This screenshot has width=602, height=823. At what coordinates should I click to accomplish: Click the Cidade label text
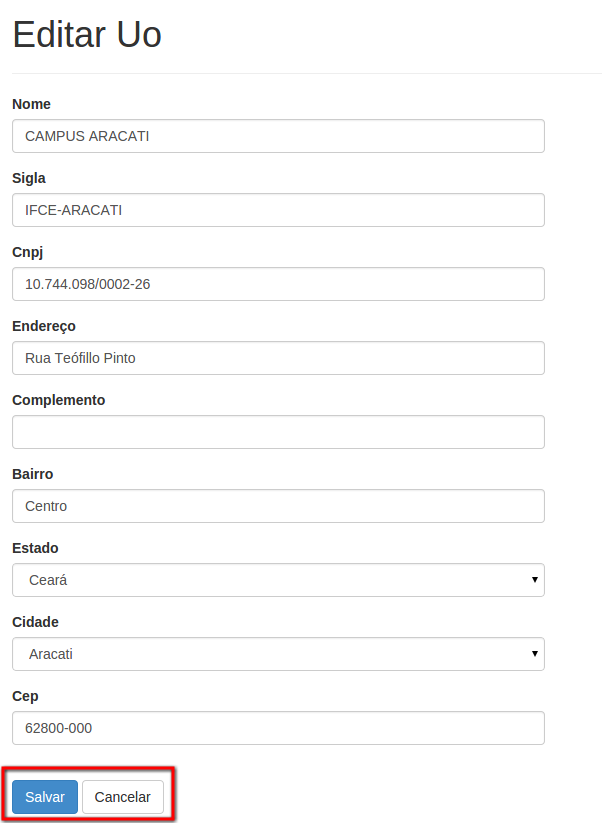pos(35,622)
